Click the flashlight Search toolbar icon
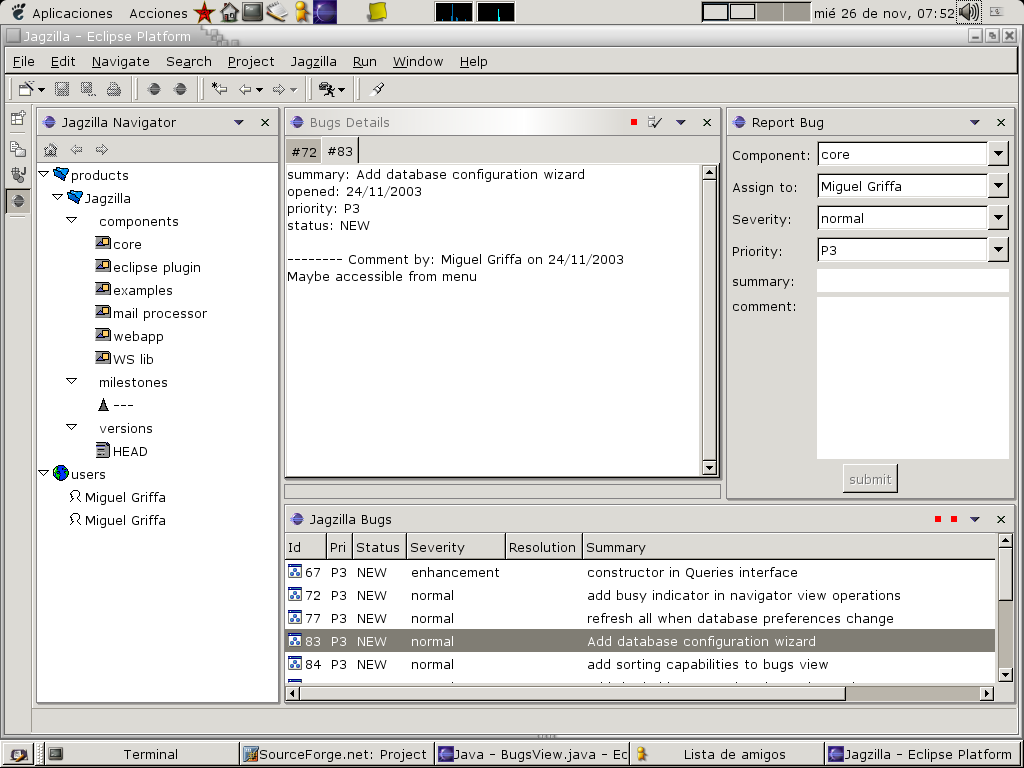The width and height of the screenshot is (1024, 768). tap(377, 89)
